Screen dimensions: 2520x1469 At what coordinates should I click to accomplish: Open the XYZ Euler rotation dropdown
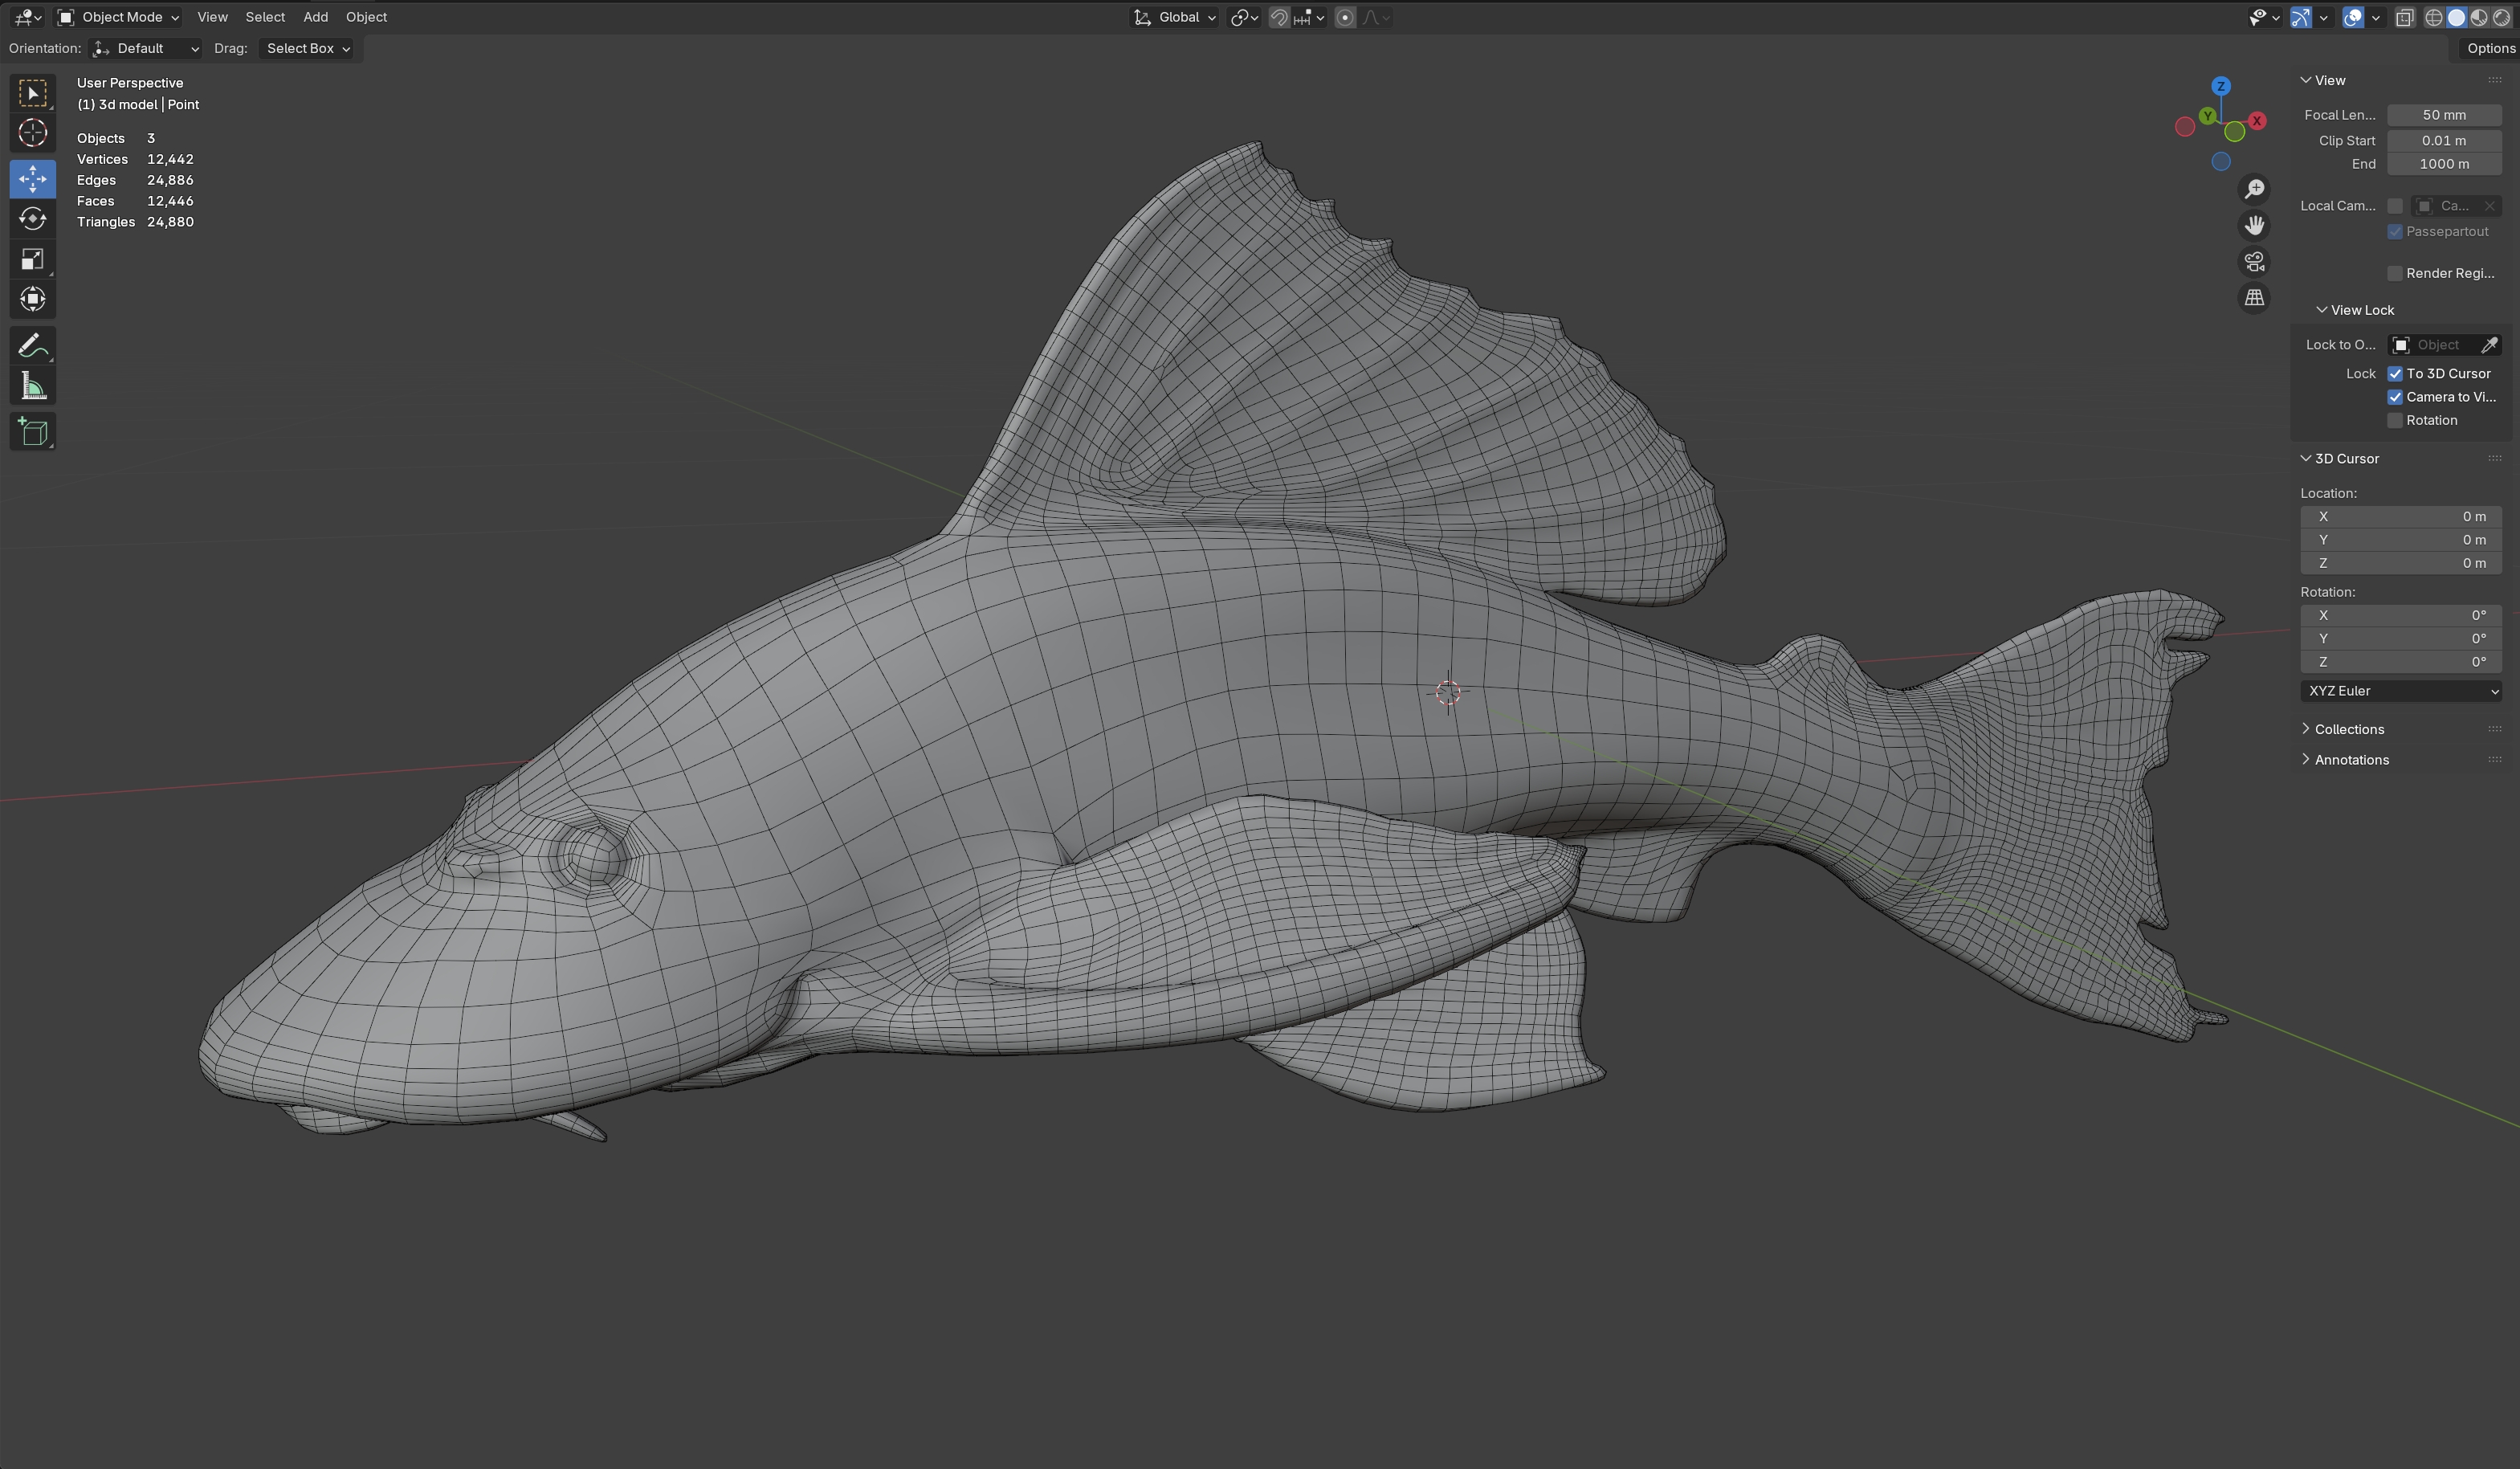(2400, 691)
